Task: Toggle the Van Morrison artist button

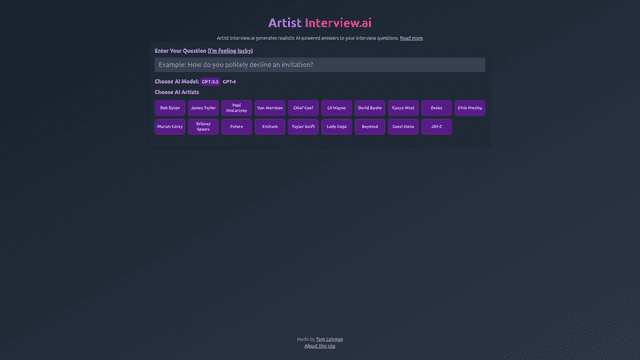Action: point(270,108)
